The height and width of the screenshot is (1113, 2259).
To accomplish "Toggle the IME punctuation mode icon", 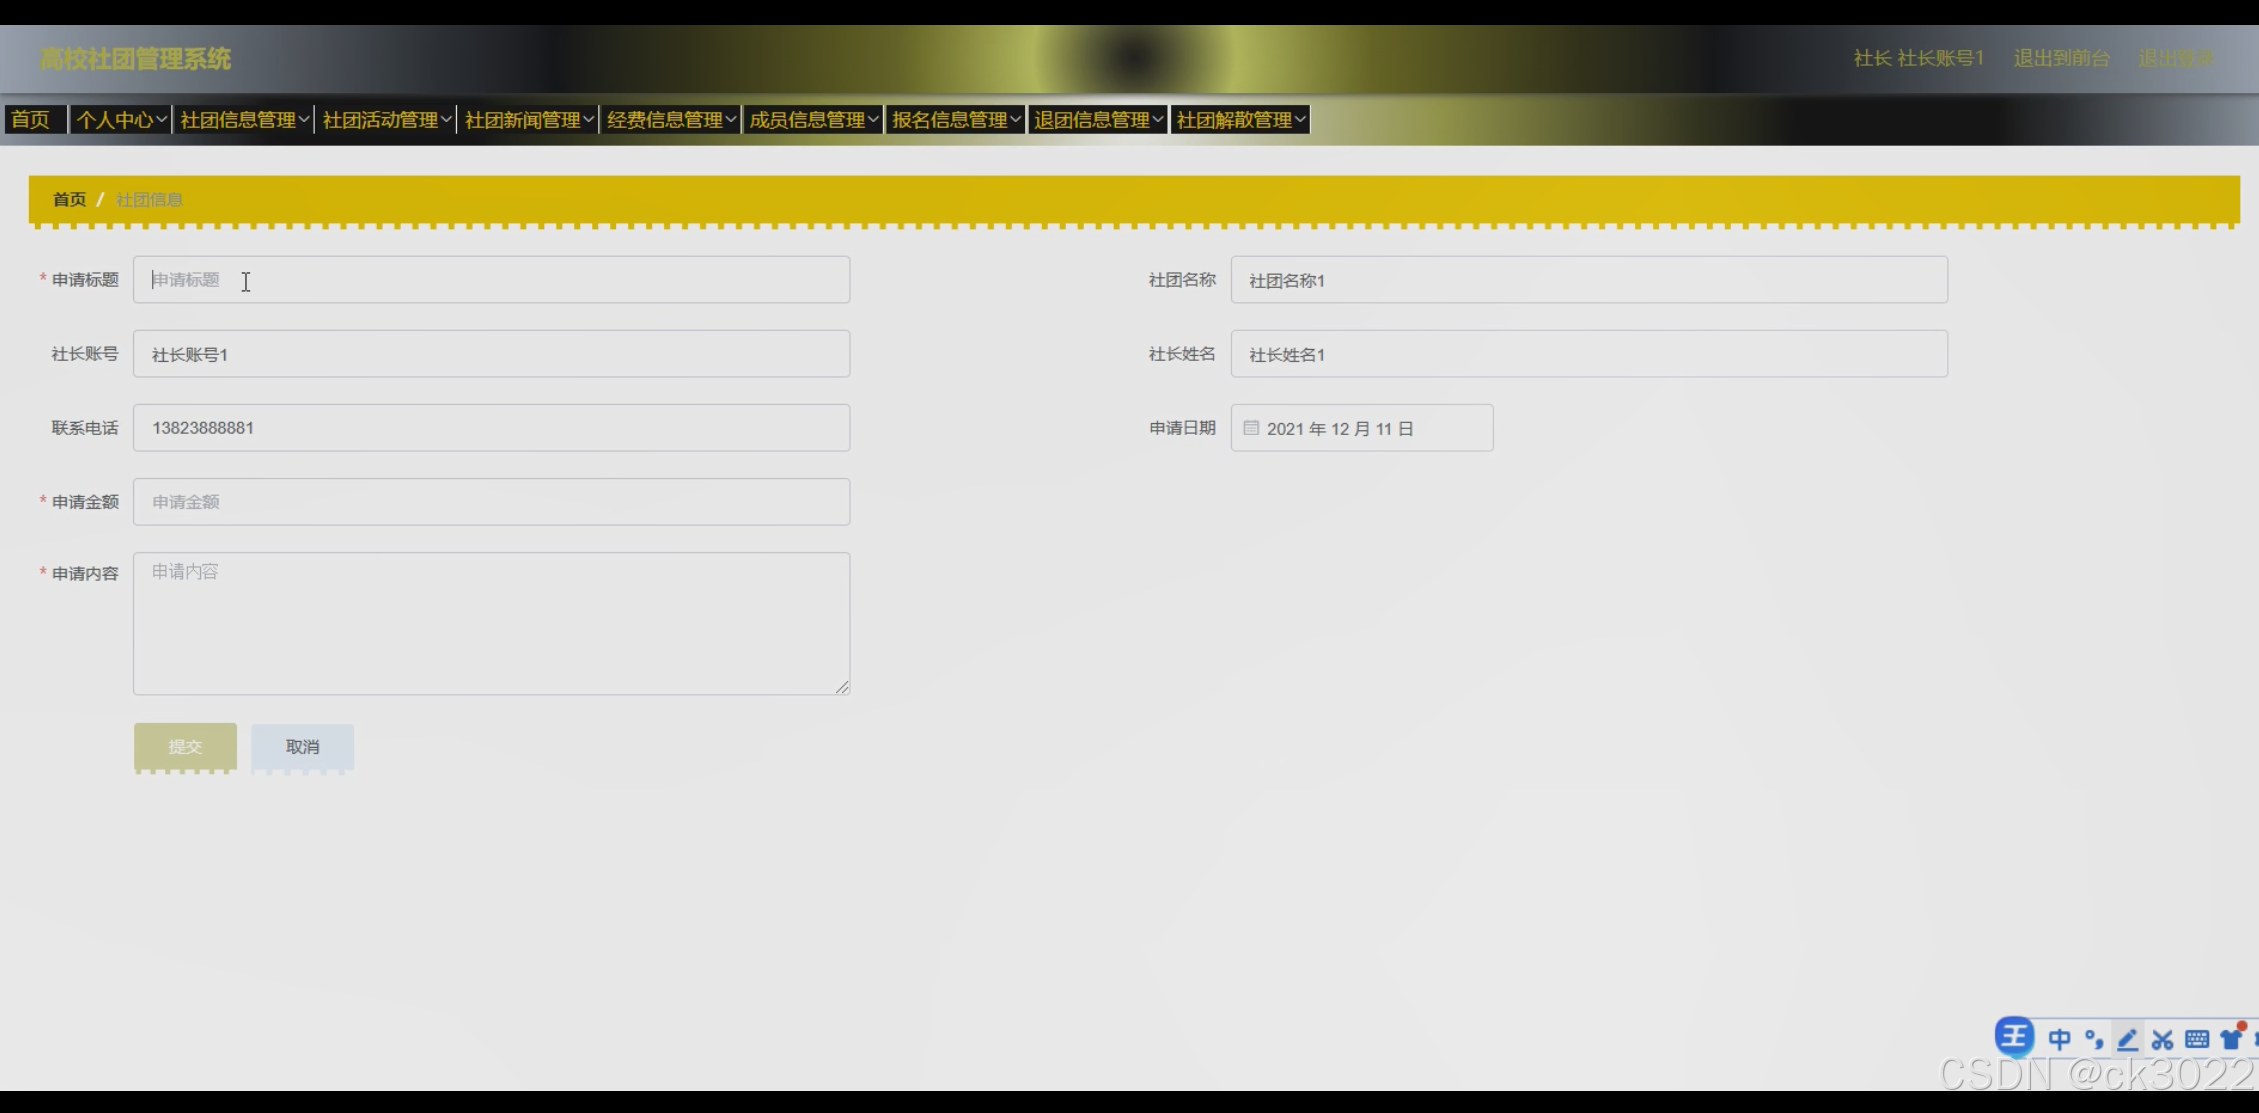I will [2093, 1040].
